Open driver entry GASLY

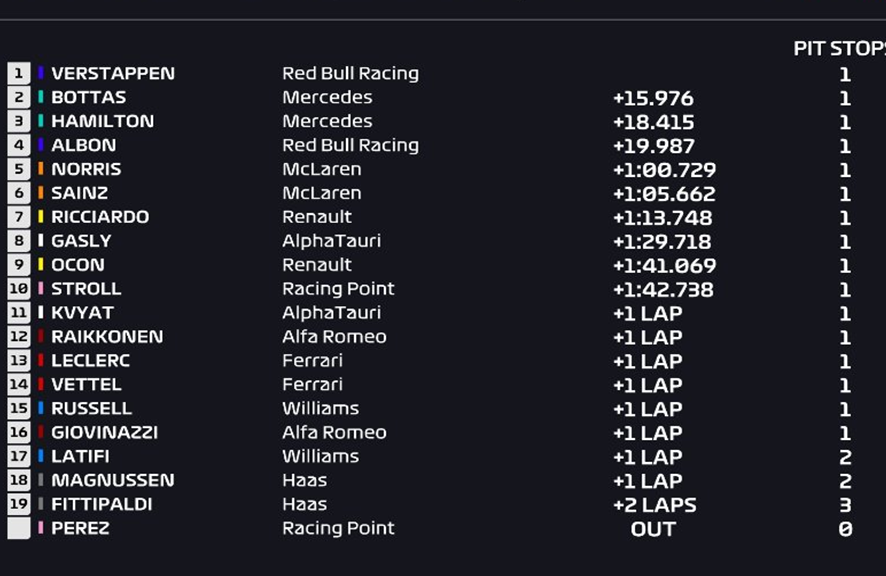pos(81,241)
